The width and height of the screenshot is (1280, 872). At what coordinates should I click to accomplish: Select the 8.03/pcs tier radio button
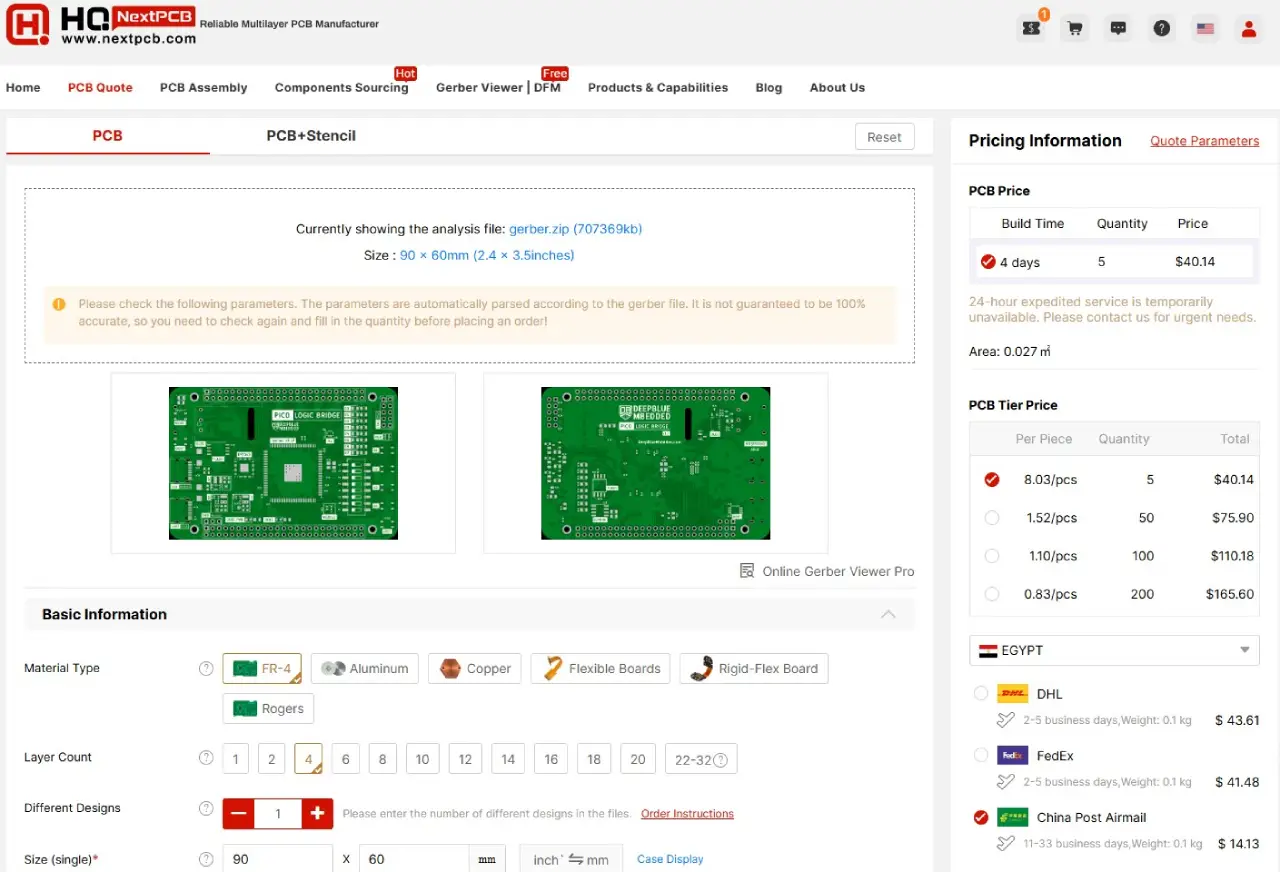[x=992, y=480]
